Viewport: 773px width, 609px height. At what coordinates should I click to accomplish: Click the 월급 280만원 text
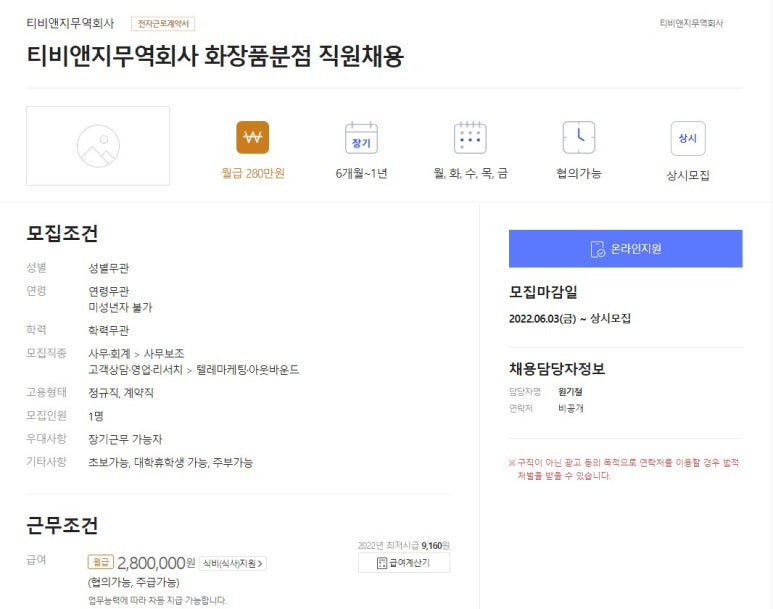[252, 173]
